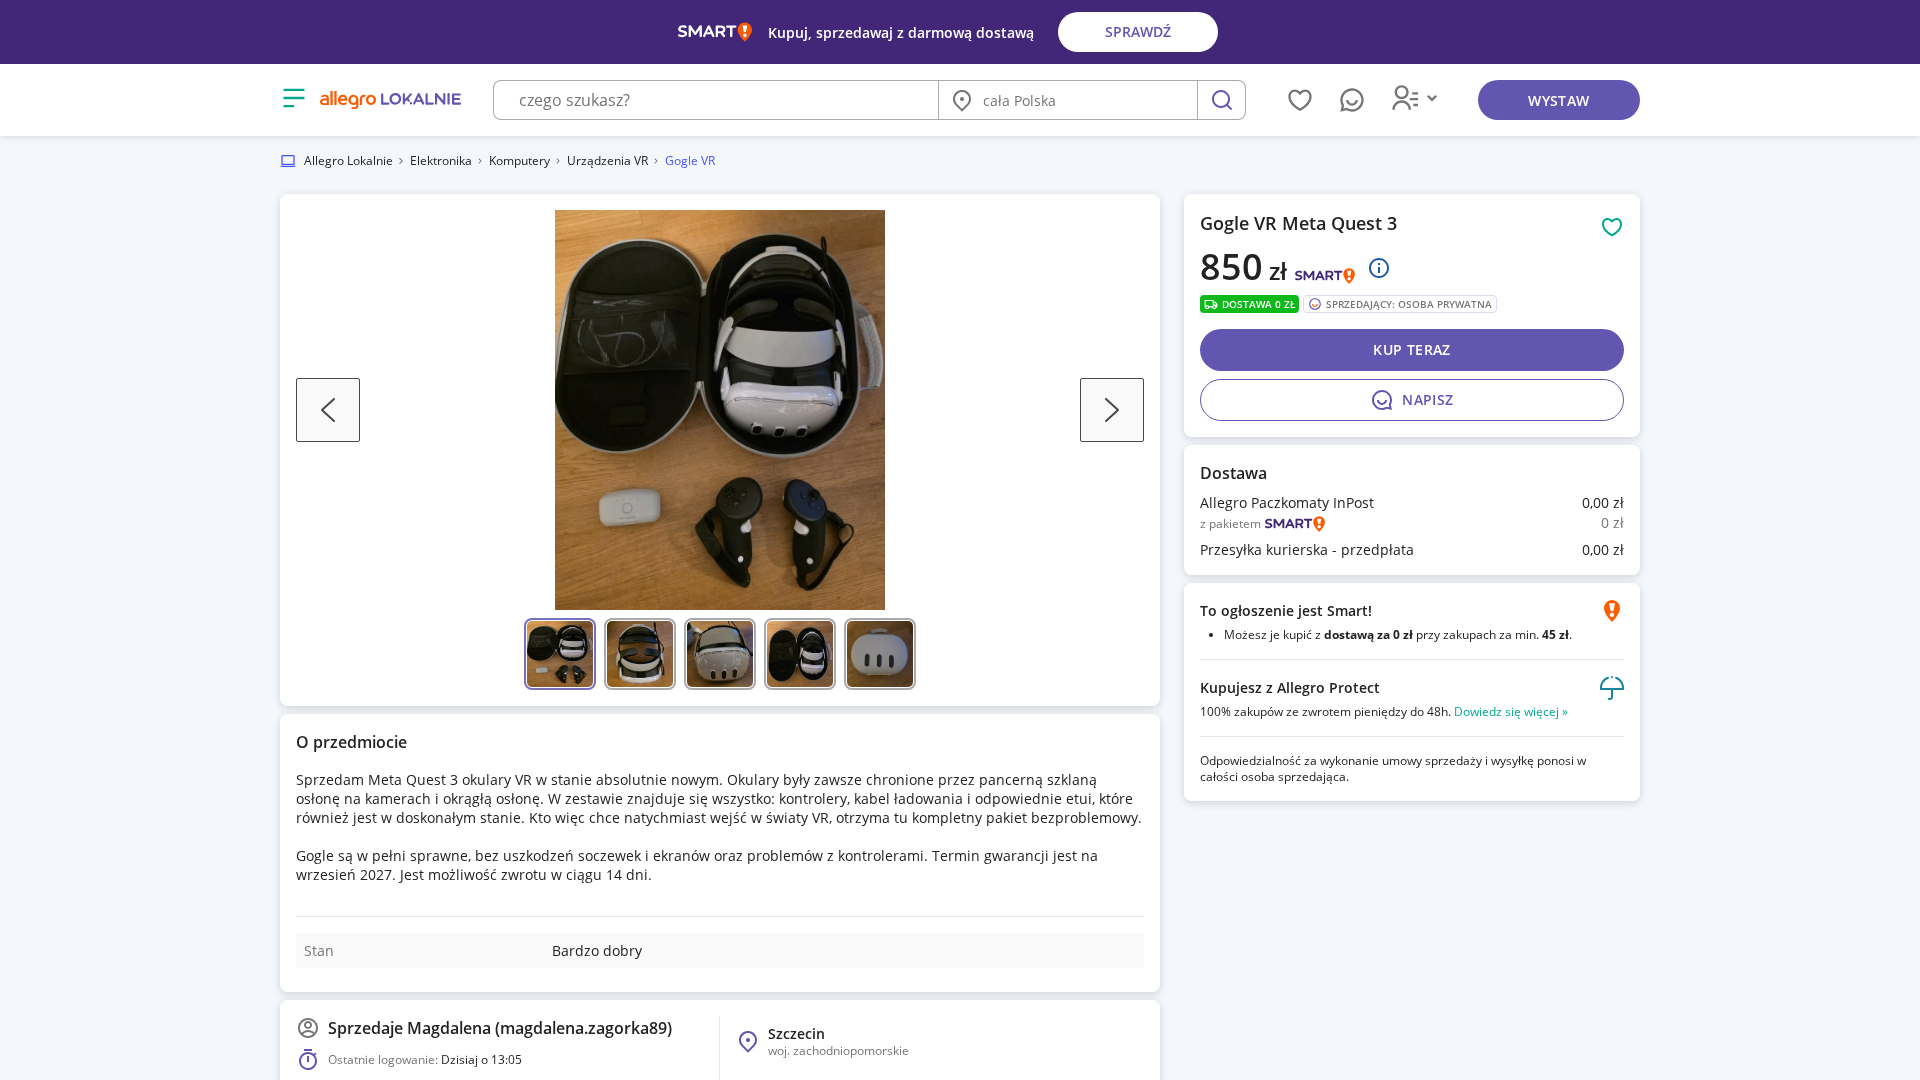Show Smart price info icon
1920x1080 pixels.
(x=1379, y=268)
